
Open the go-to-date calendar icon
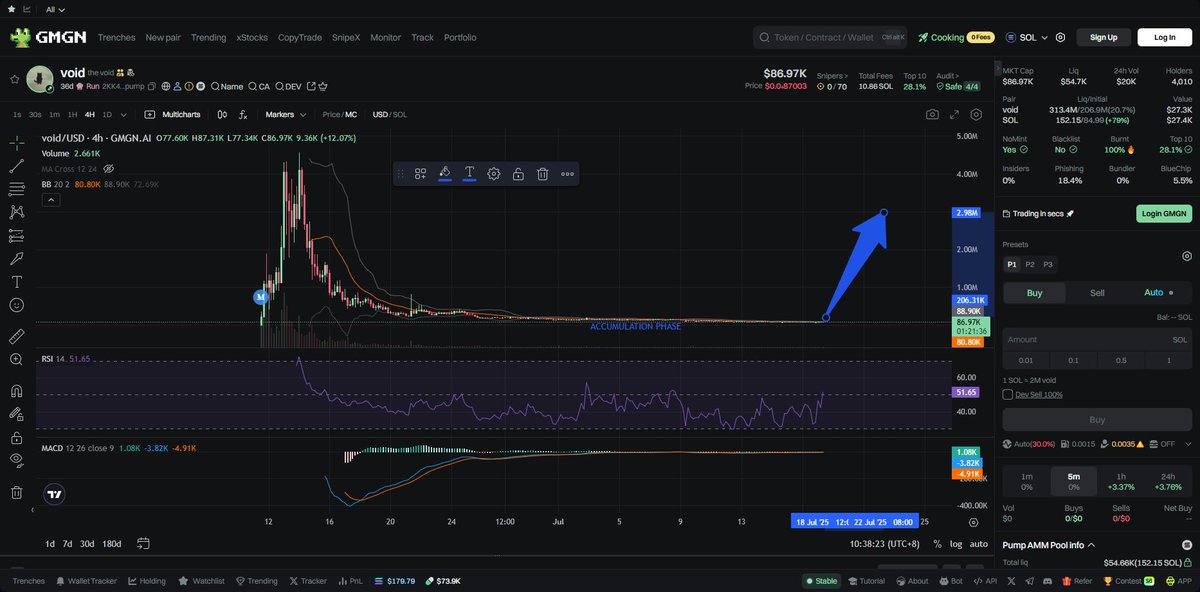[x=143, y=544]
